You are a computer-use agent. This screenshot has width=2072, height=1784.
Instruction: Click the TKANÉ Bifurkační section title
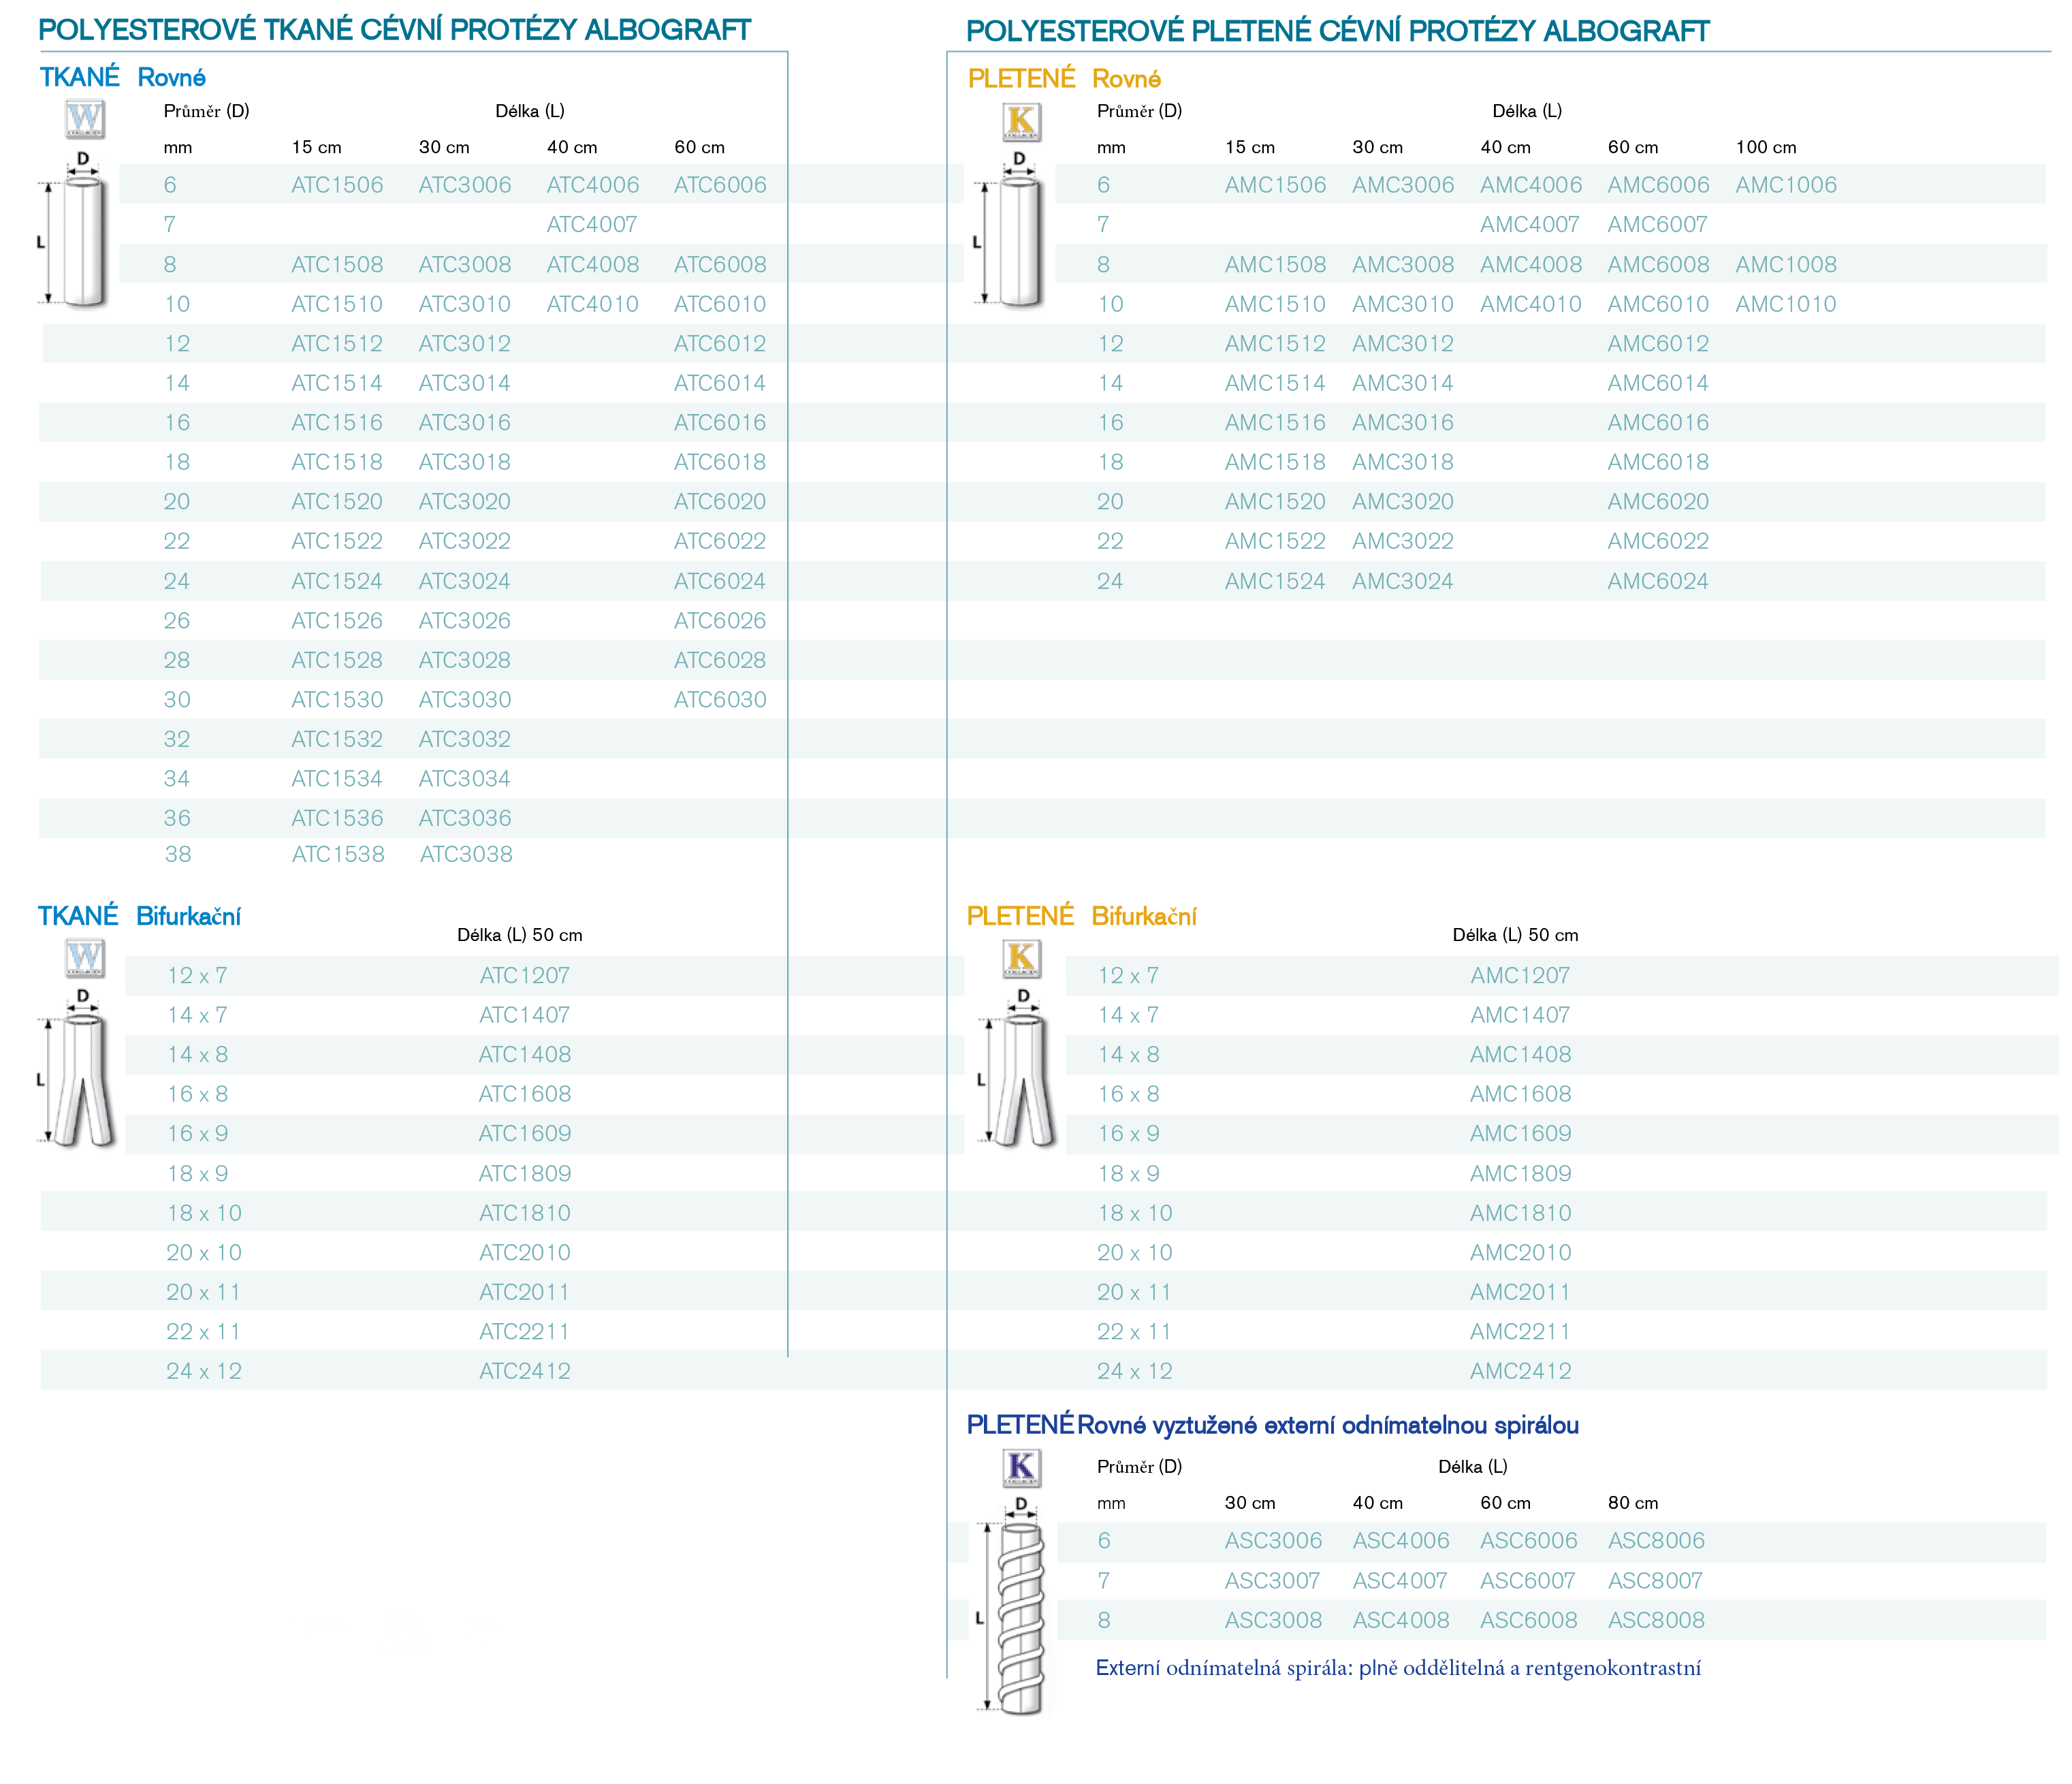(x=139, y=916)
